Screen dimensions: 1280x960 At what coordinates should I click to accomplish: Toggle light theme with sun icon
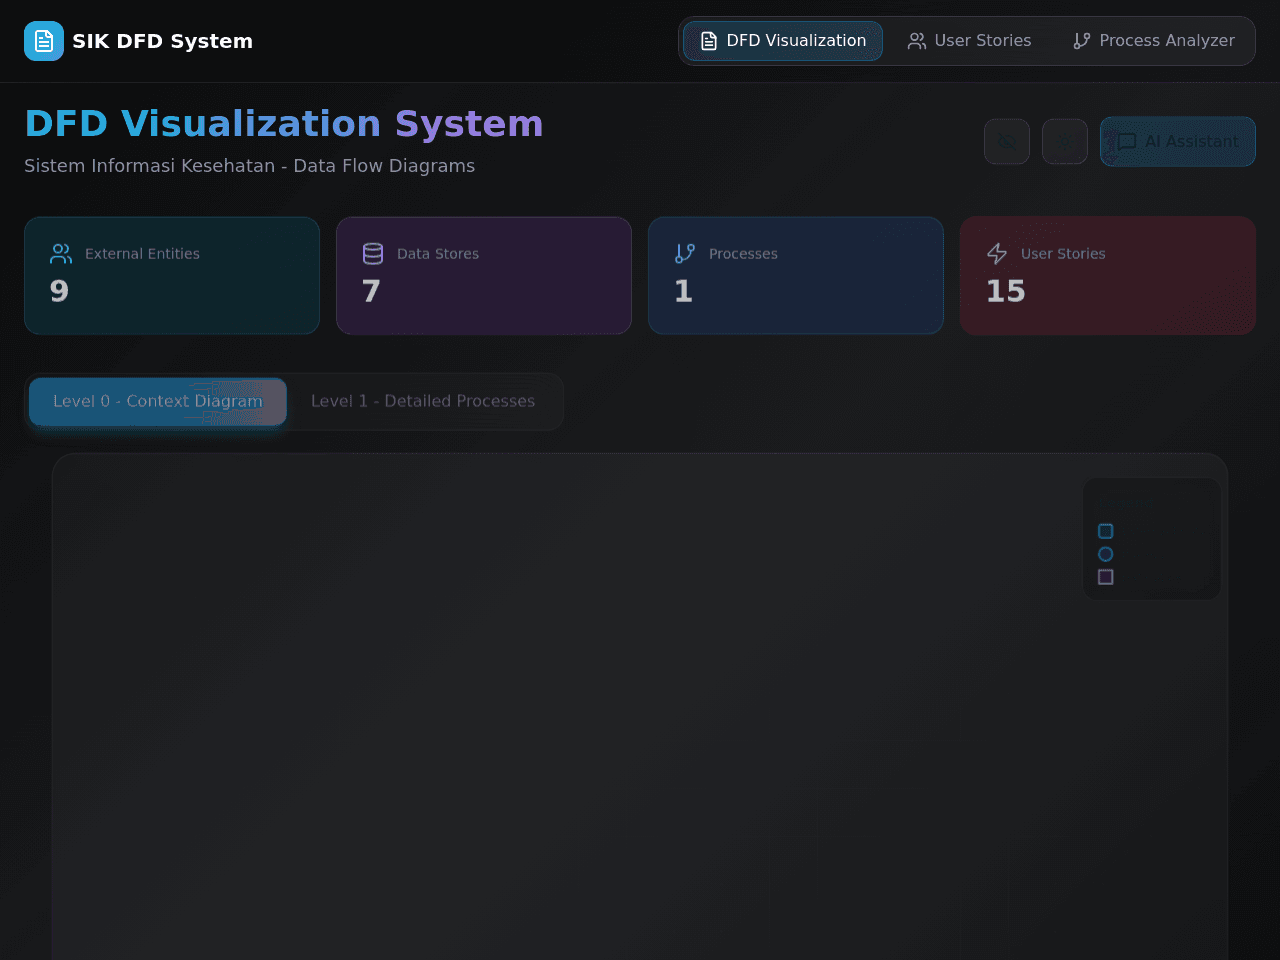pyautogui.click(x=1065, y=141)
